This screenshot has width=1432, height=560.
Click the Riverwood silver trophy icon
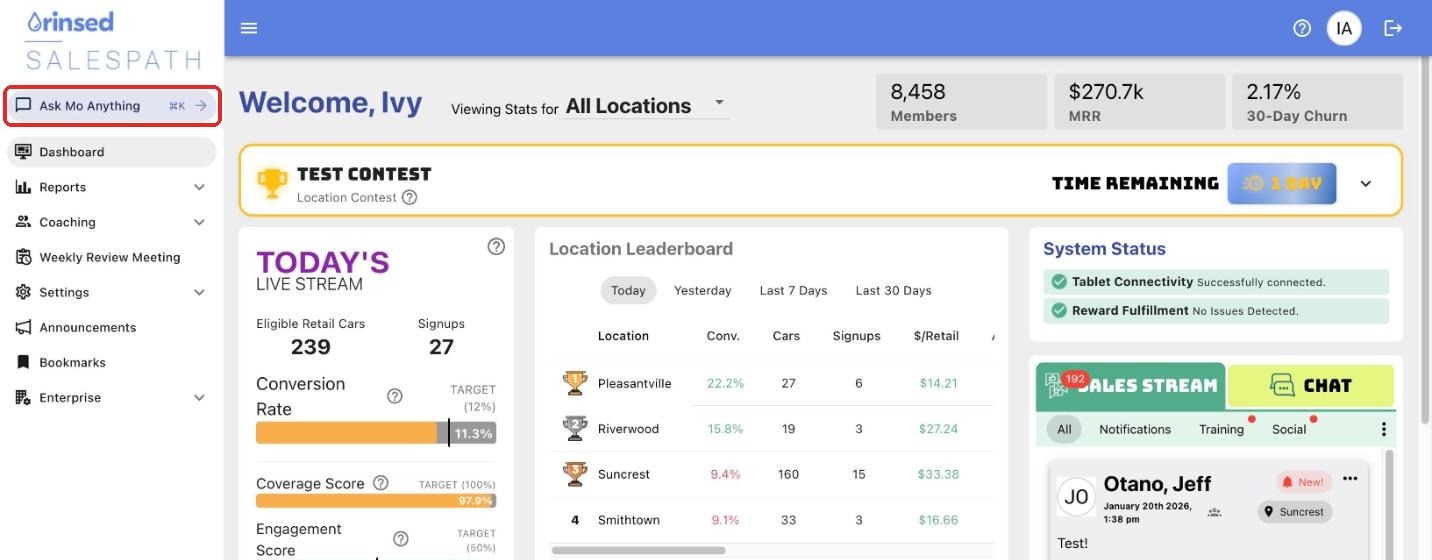click(575, 428)
